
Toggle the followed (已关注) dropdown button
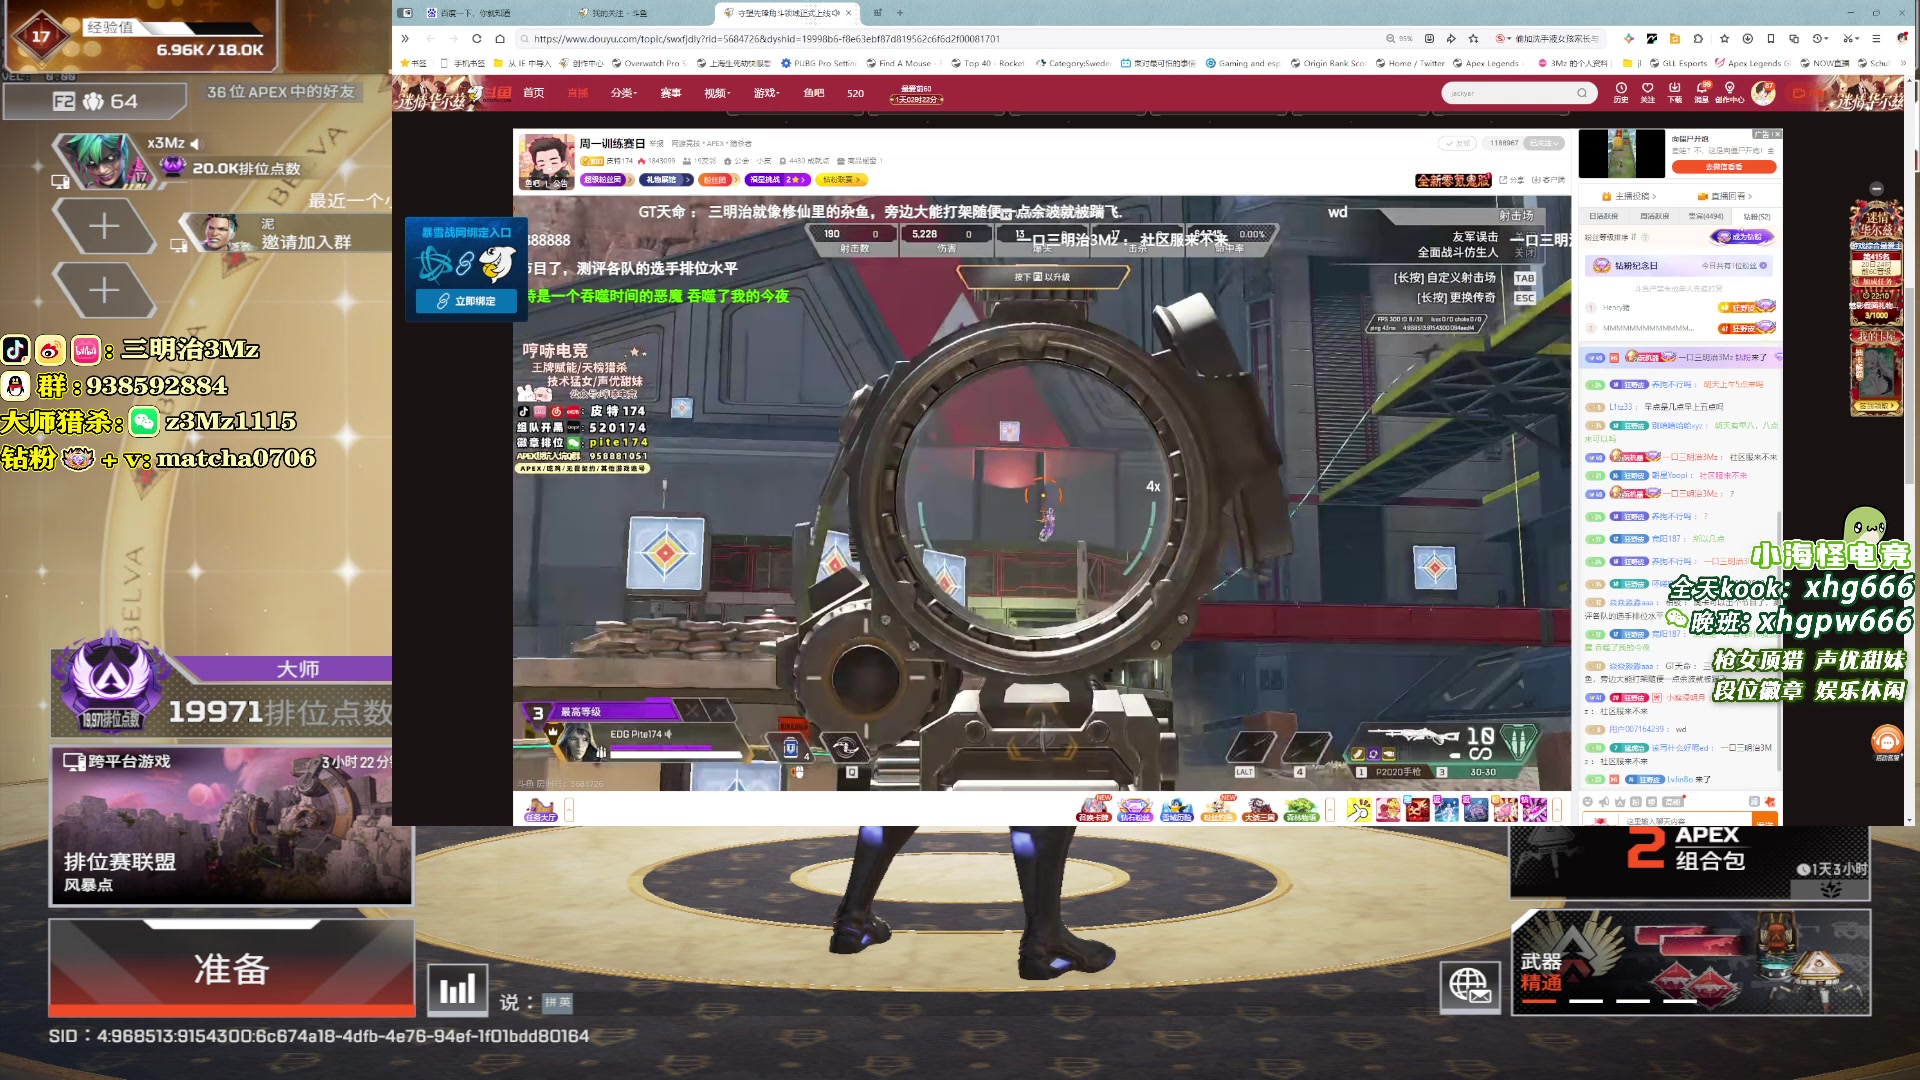1544,143
